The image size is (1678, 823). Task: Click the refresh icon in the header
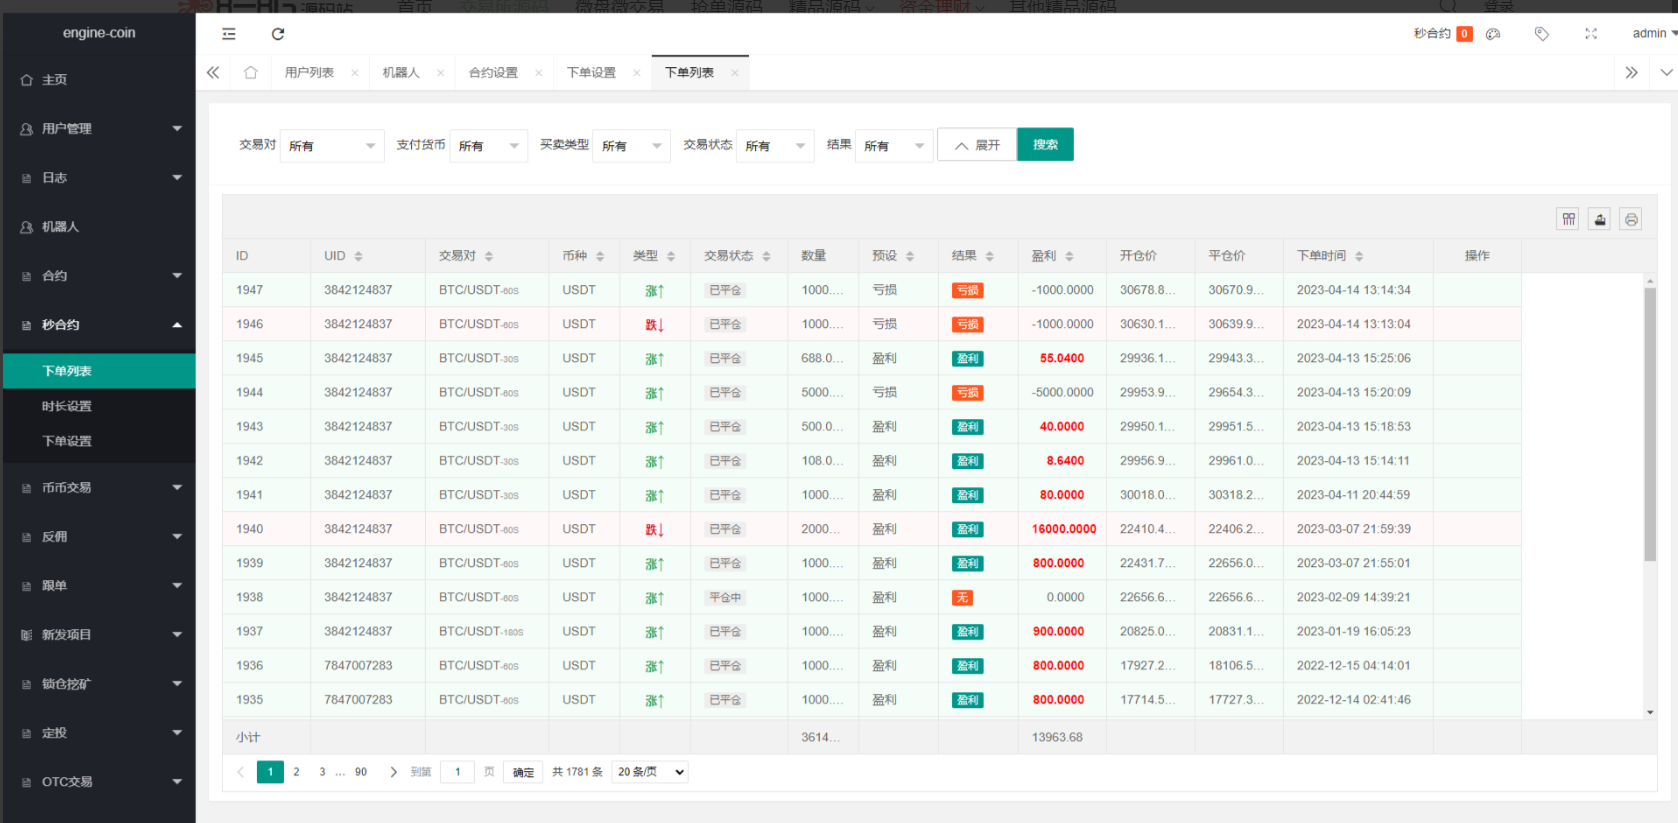(x=278, y=34)
